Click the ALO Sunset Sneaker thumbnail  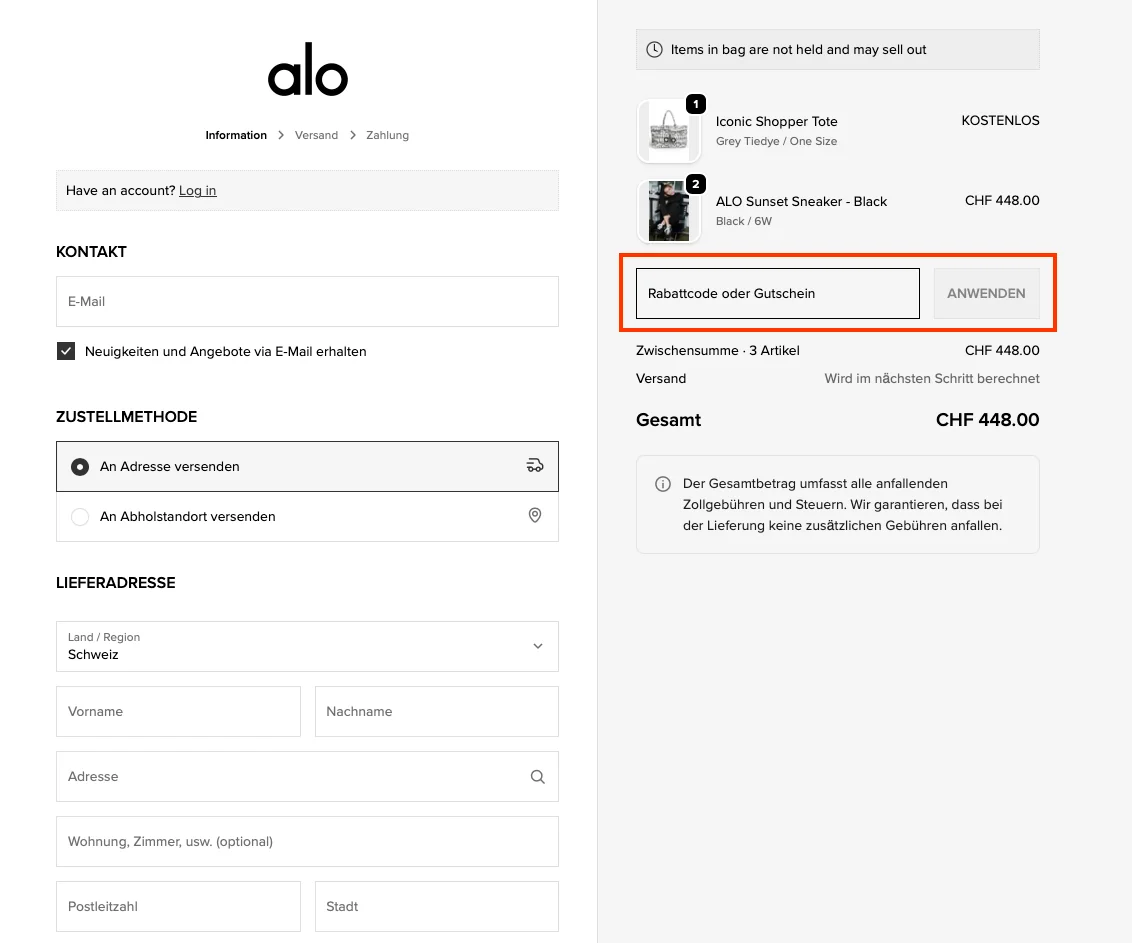coord(668,211)
